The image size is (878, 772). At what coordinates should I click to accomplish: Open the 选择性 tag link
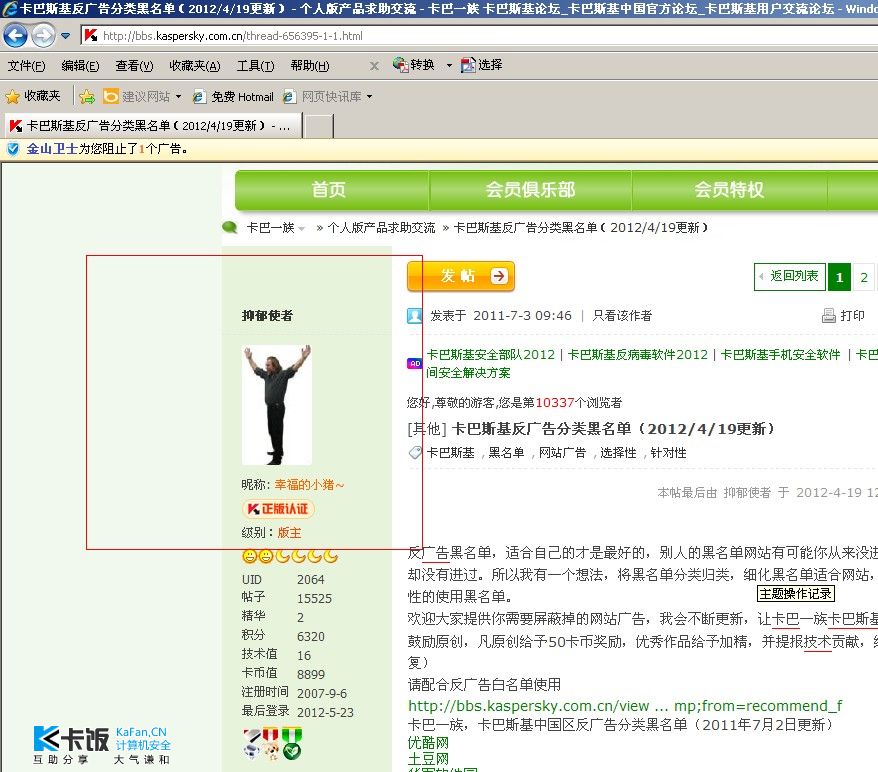(618, 452)
